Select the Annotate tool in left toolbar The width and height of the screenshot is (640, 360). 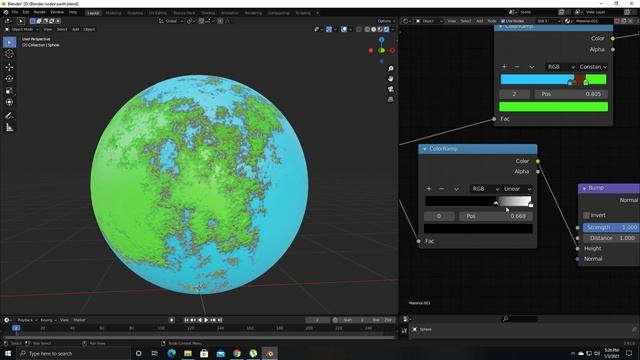tap(9, 116)
